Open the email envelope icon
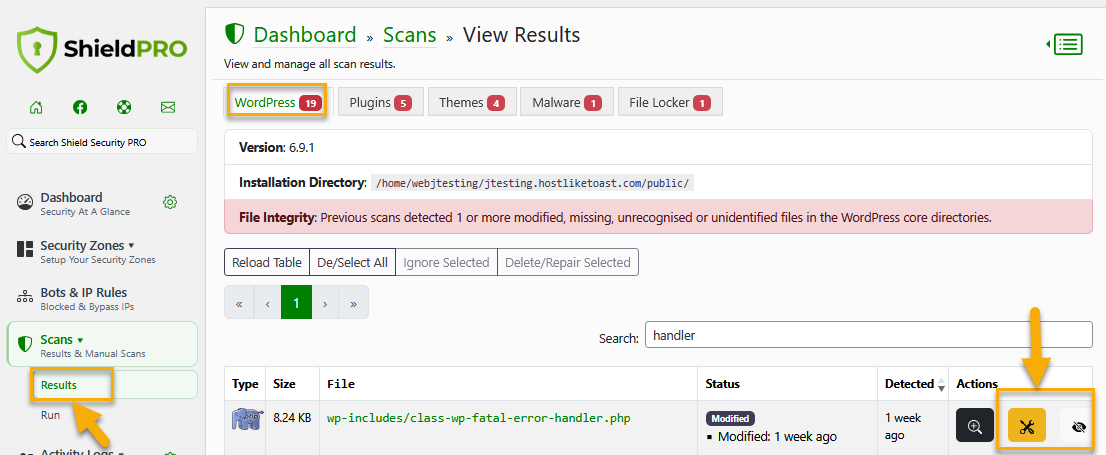The height and width of the screenshot is (455, 1106). click(x=168, y=107)
